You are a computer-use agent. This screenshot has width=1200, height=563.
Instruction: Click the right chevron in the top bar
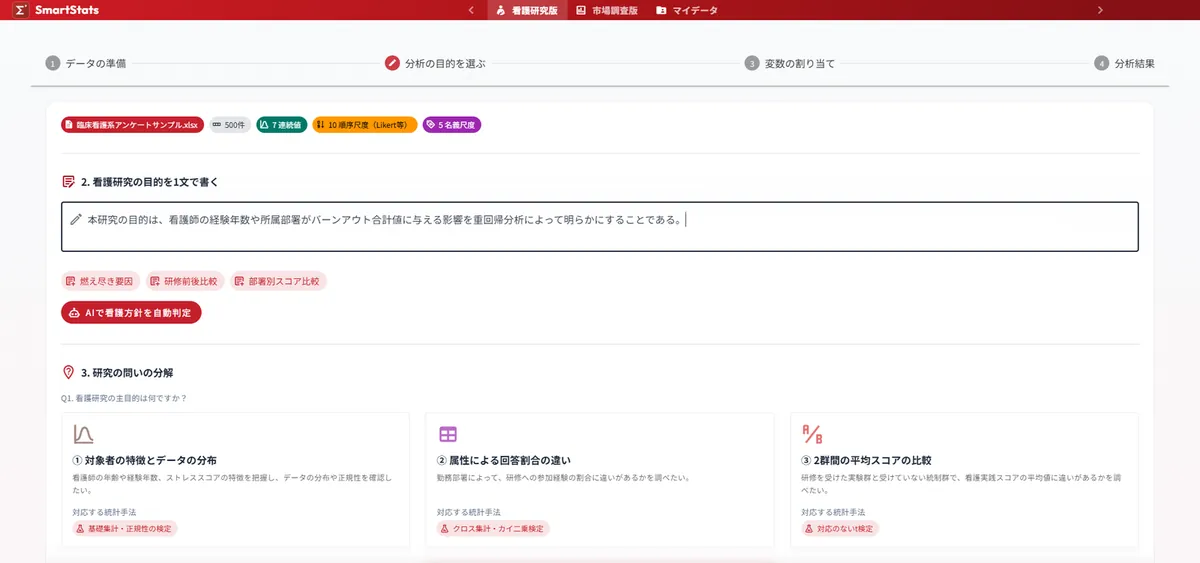[x=1100, y=10]
